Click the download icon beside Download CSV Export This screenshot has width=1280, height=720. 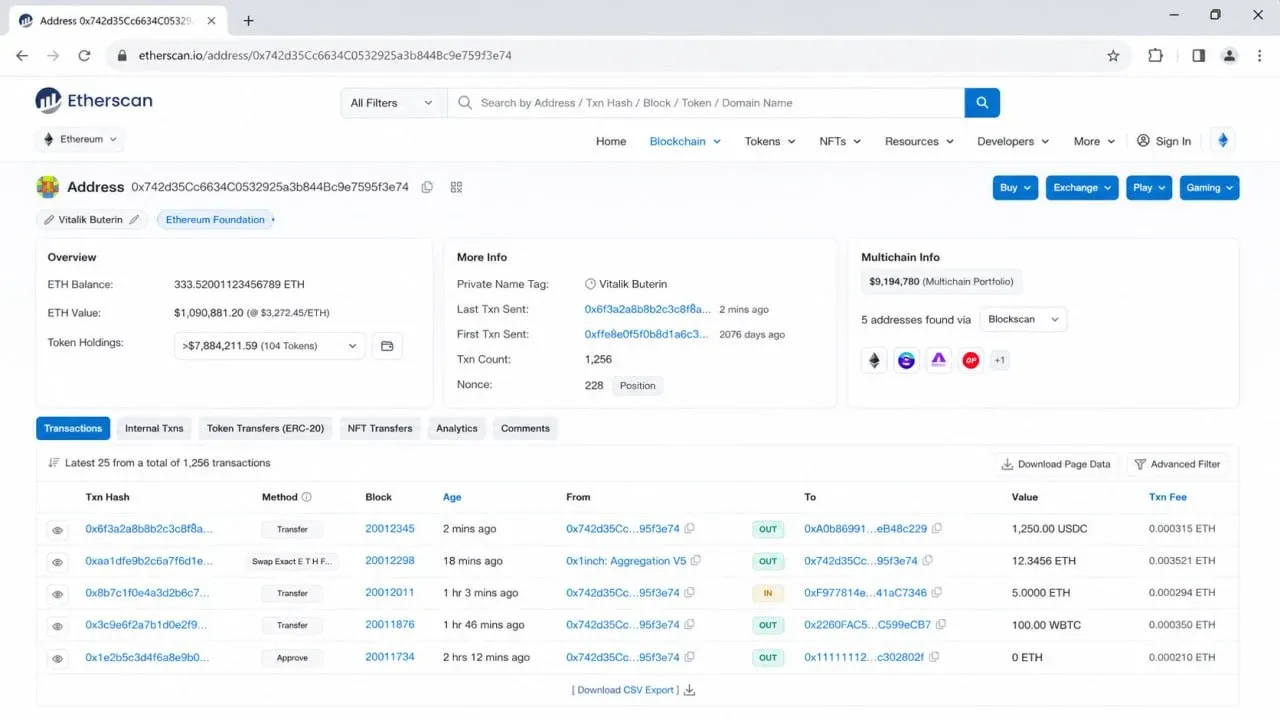(x=689, y=690)
